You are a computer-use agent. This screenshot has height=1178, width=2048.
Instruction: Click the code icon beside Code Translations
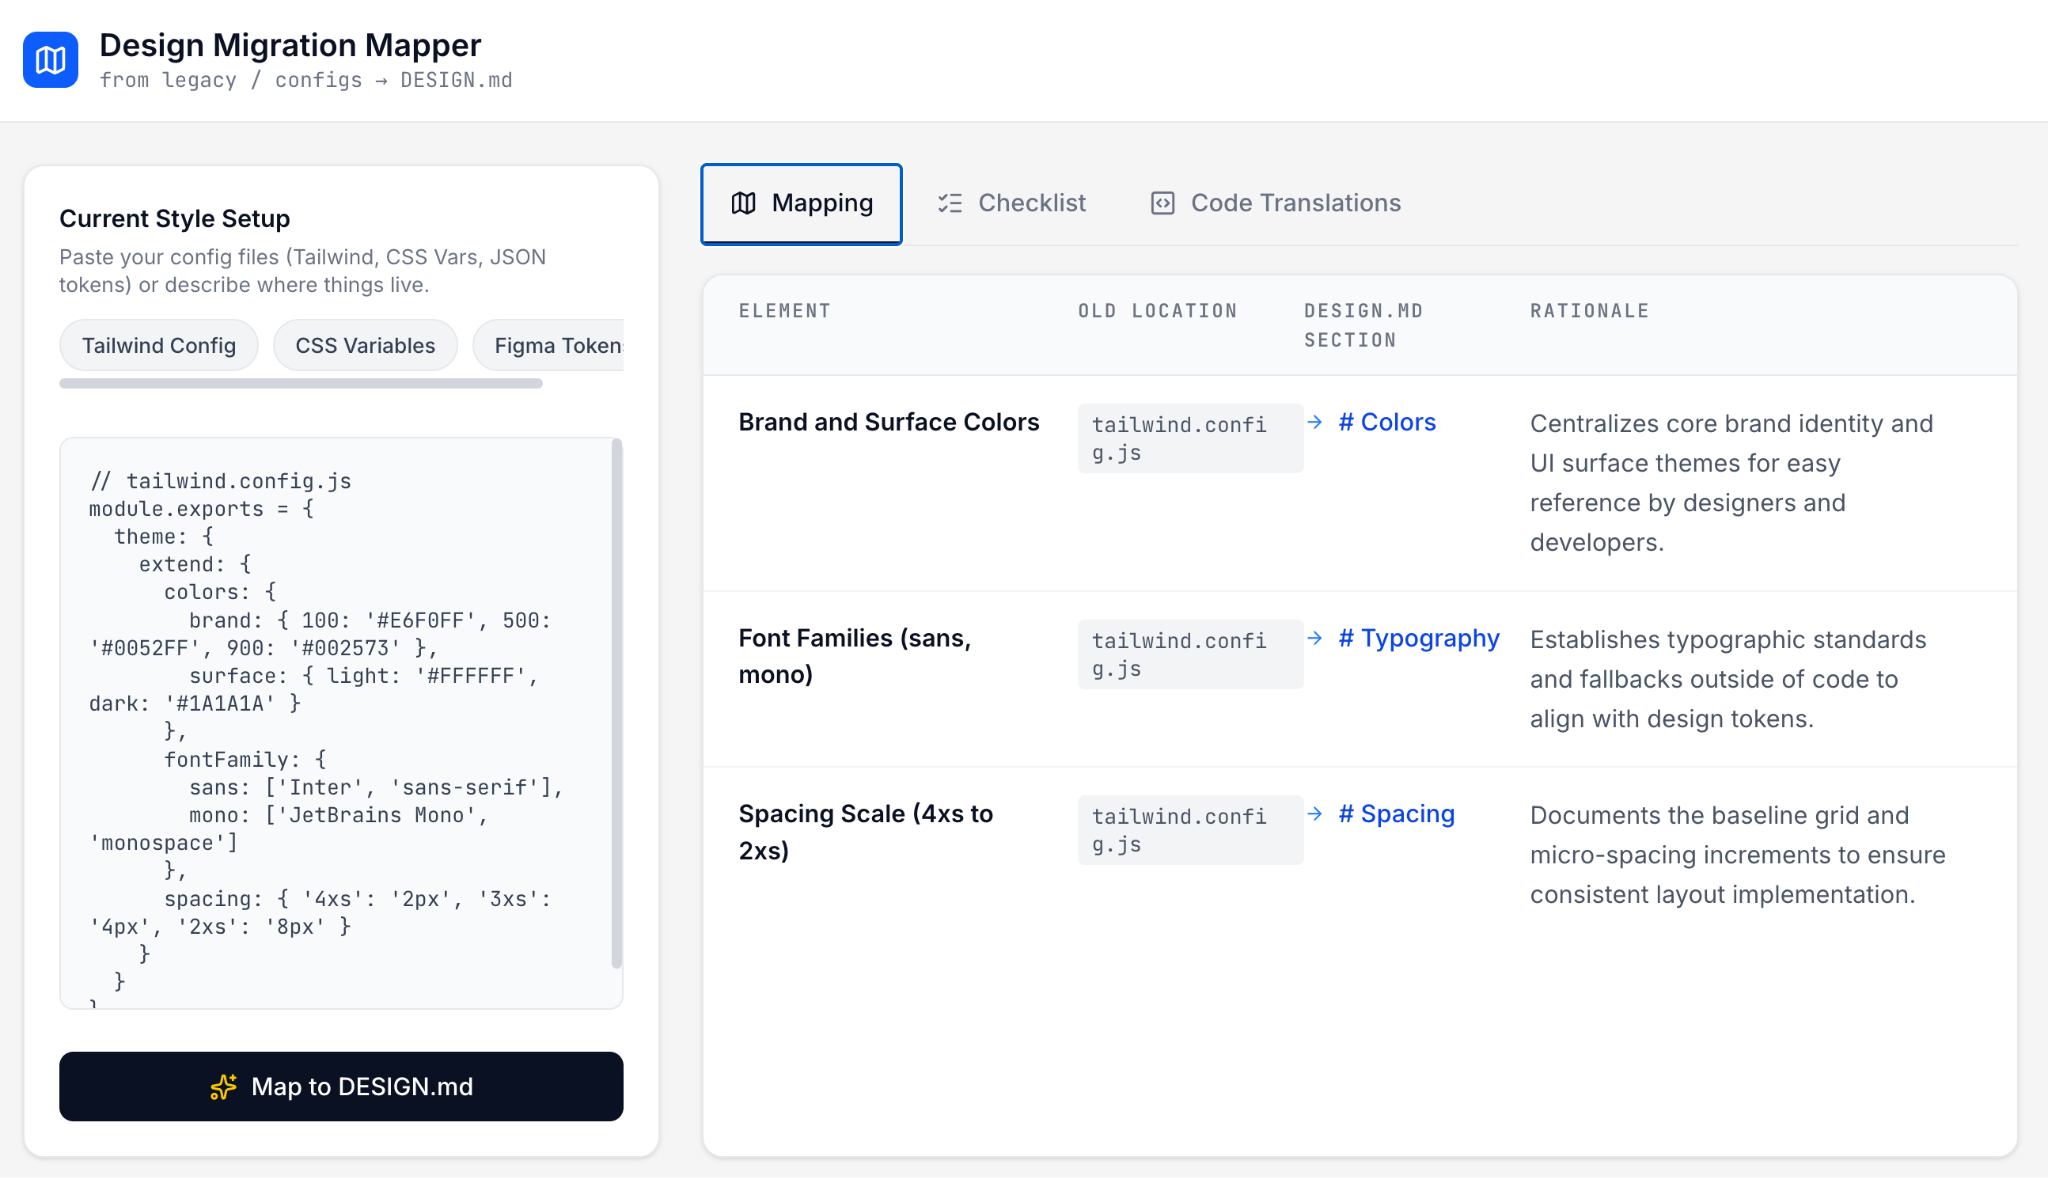(x=1162, y=203)
